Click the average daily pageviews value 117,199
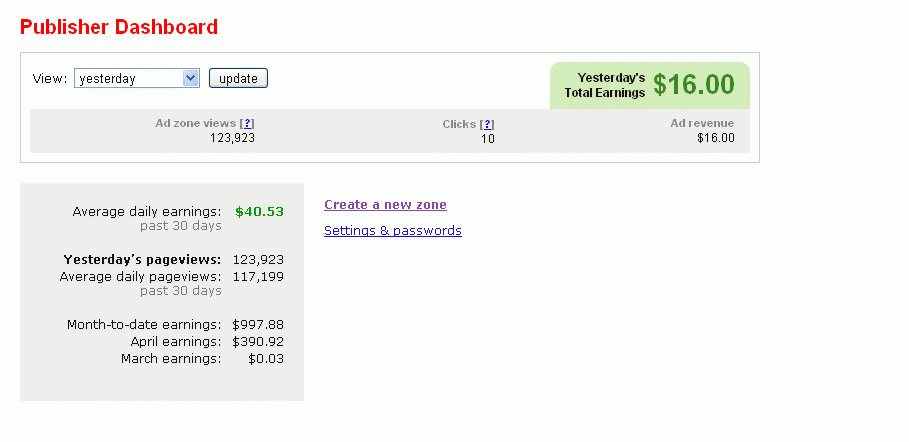 pos(257,276)
